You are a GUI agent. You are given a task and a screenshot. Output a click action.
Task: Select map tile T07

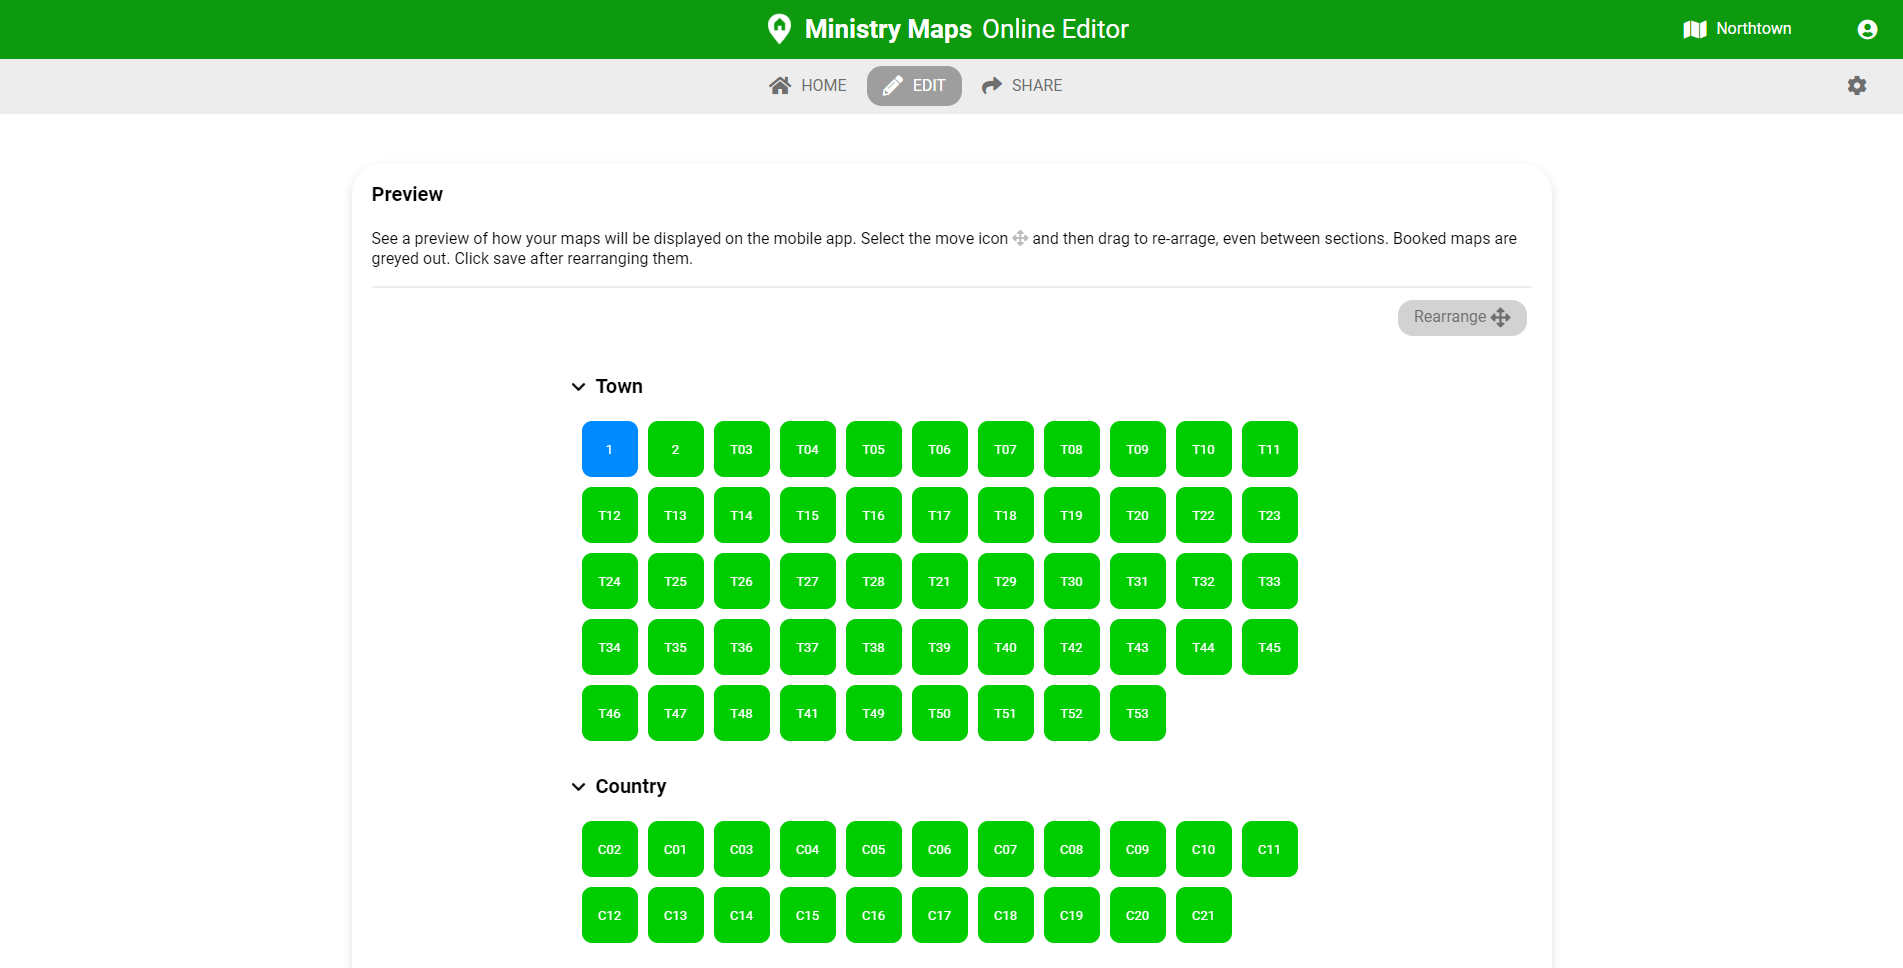click(x=1006, y=449)
